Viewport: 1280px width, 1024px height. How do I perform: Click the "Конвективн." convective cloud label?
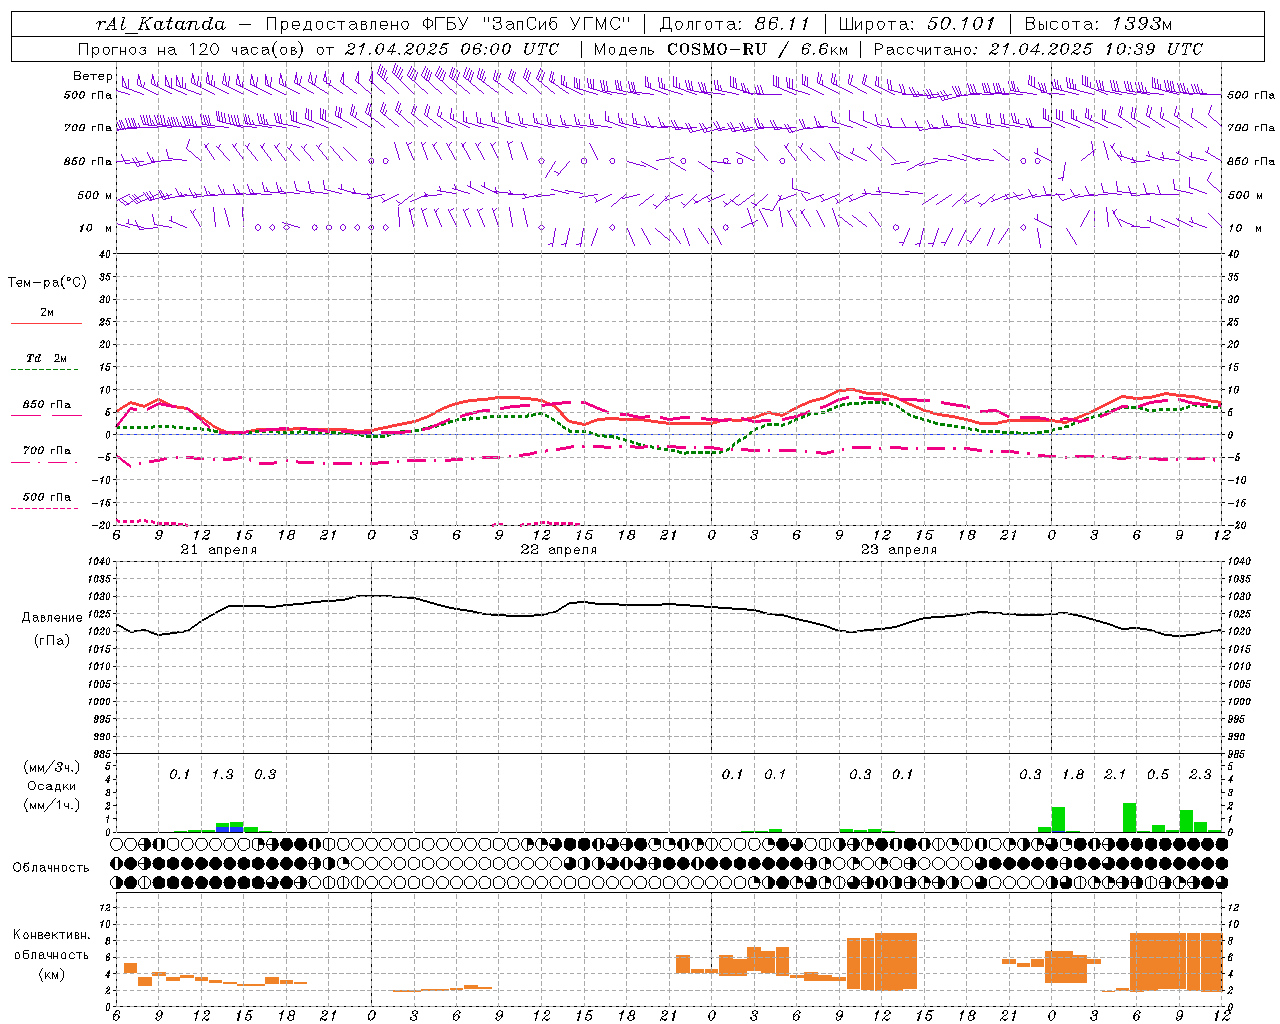[x=51, y=935]
